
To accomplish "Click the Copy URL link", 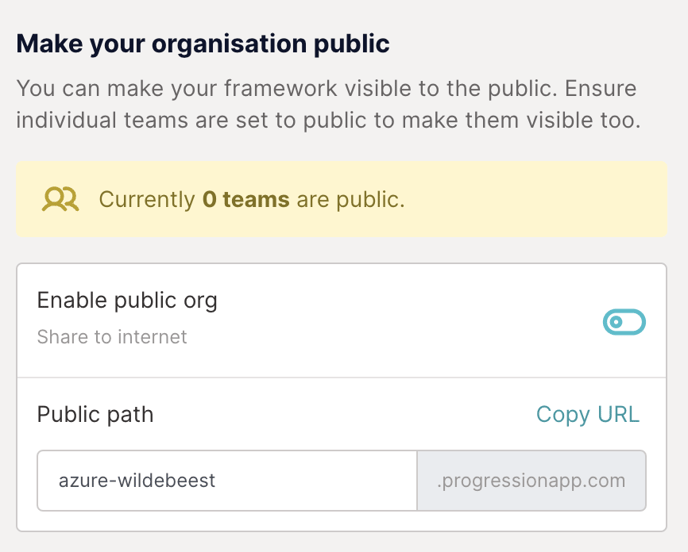I will 587,414.
